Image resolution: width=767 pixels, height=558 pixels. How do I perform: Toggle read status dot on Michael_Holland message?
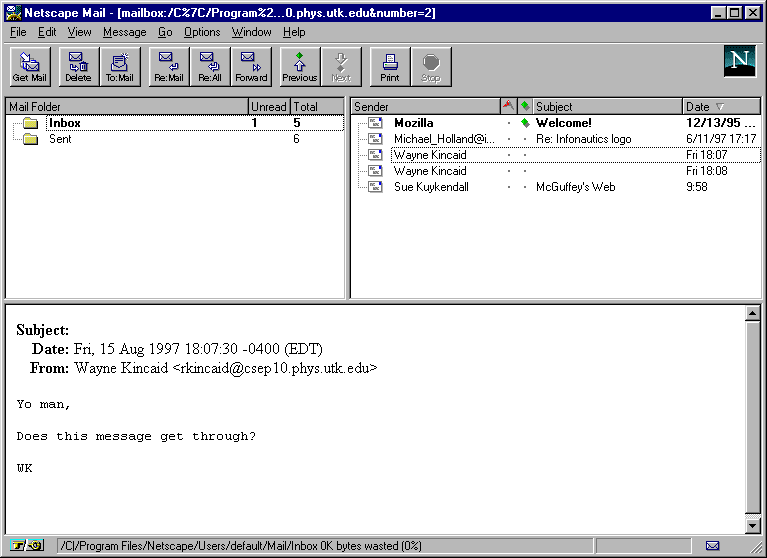coord(524,139)
